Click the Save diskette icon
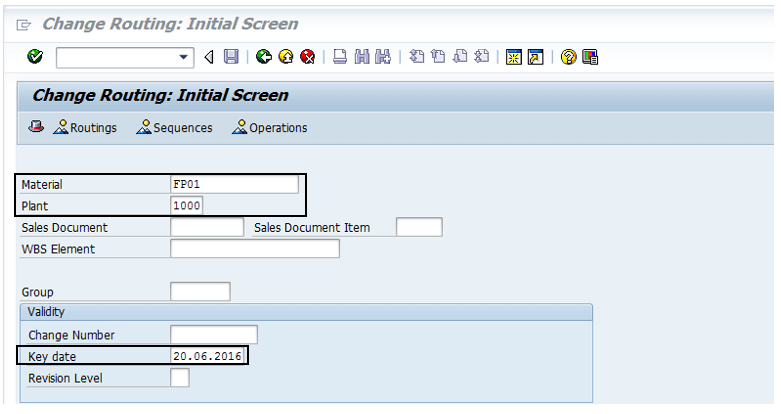781x414 pixels. click(x=231, y=57)
